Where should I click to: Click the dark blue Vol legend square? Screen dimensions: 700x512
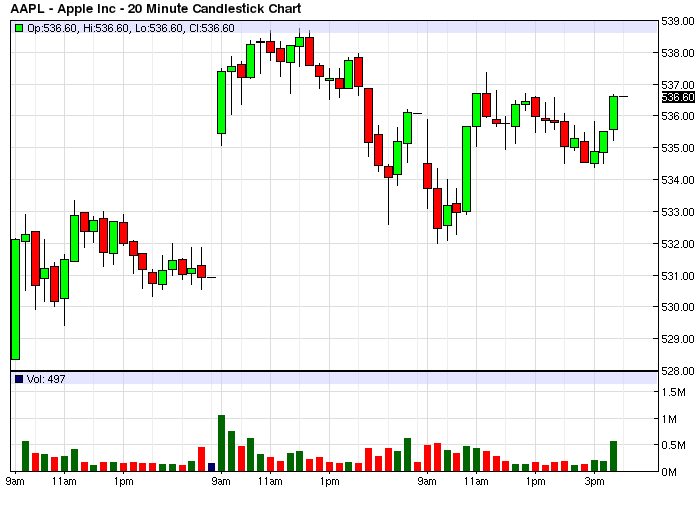tap(19, 379)
